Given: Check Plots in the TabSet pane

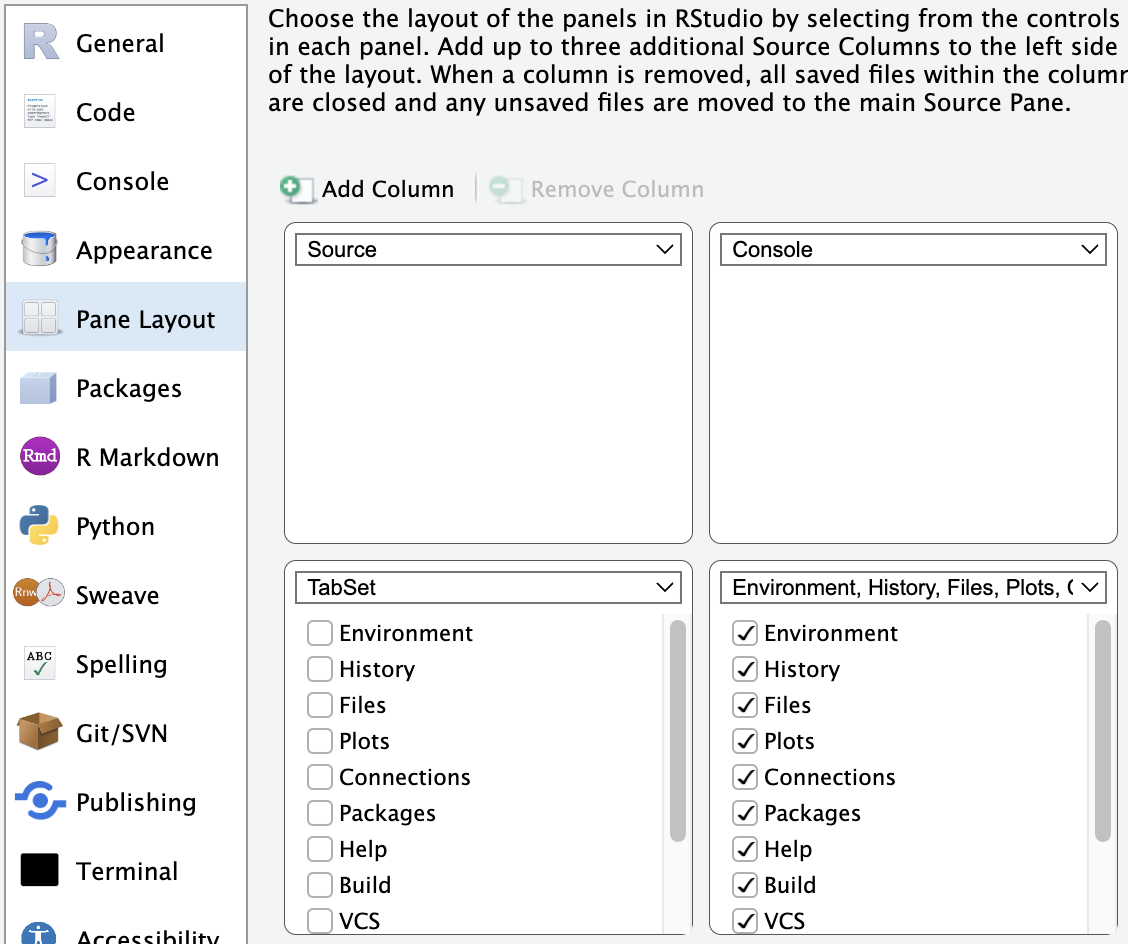Looking at the screenshot, I should [x=320, y=741].
